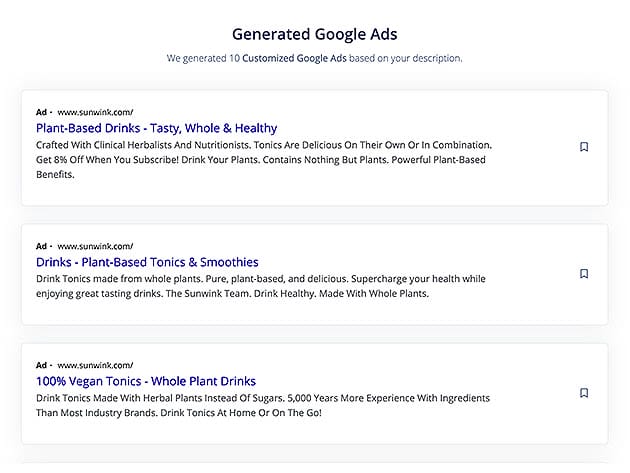The width and height of the screenshot is (630, 473).
Task: Open 'Drinks - Plant-Based Tonics & Smoothies' headline
Action: point(147,262)
